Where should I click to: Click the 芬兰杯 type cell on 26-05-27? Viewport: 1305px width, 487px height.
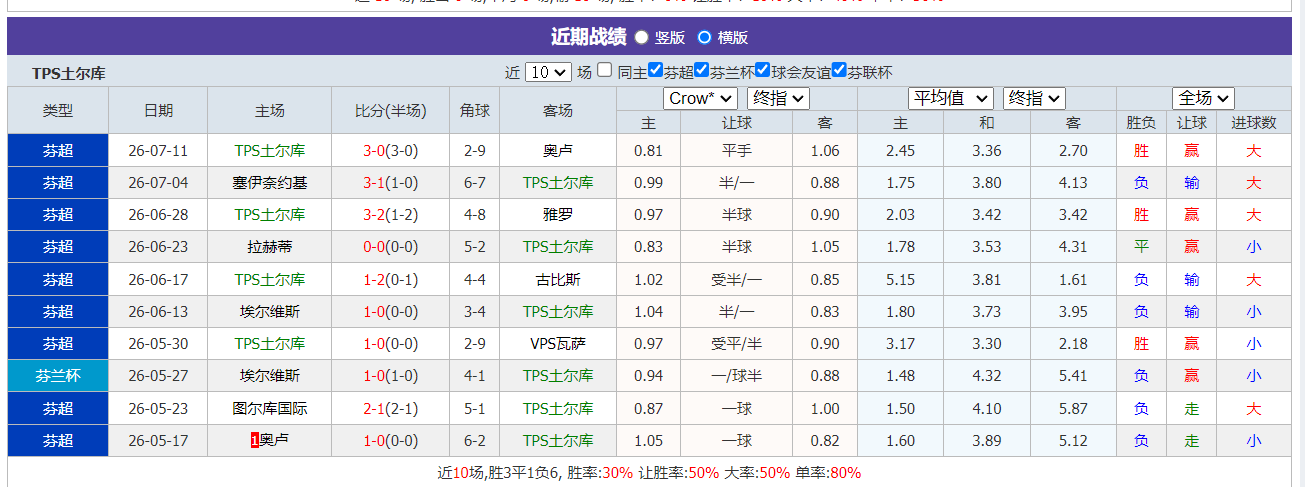pos(58,376)
